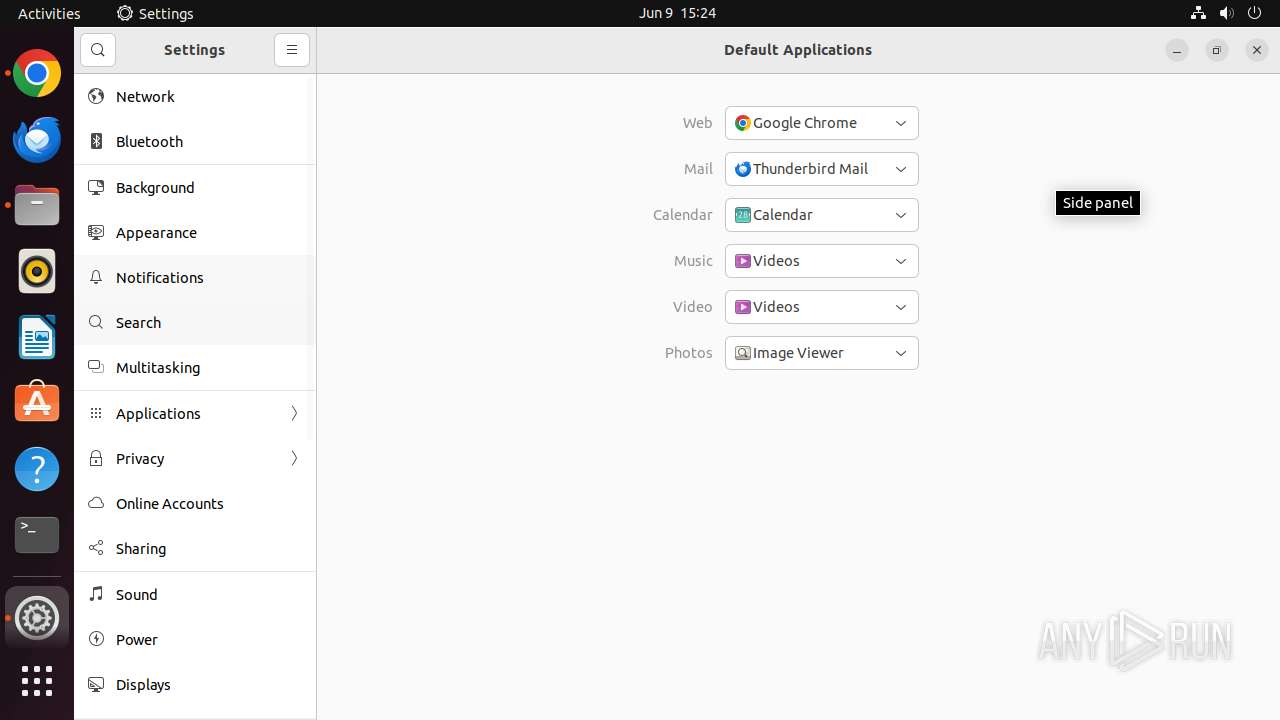Select the Notifications bell icon
This screenshot has width=1280, height=720.
96,277
